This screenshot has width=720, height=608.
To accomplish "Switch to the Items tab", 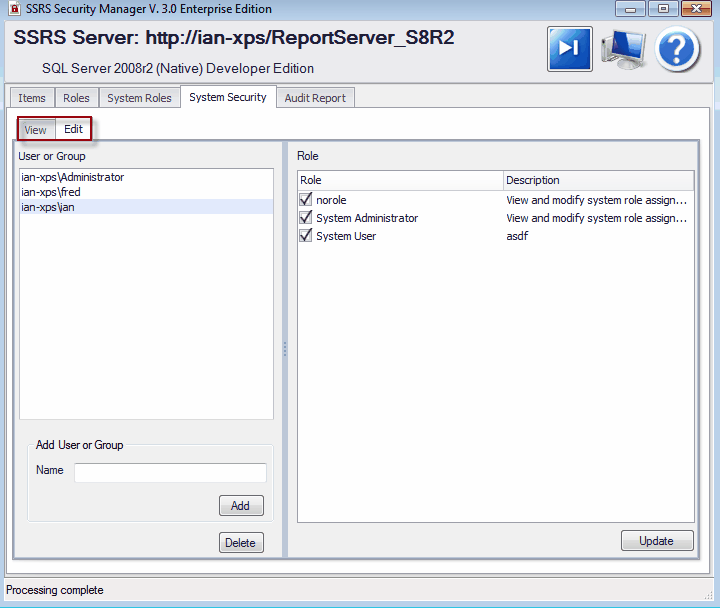I will 32,98.
